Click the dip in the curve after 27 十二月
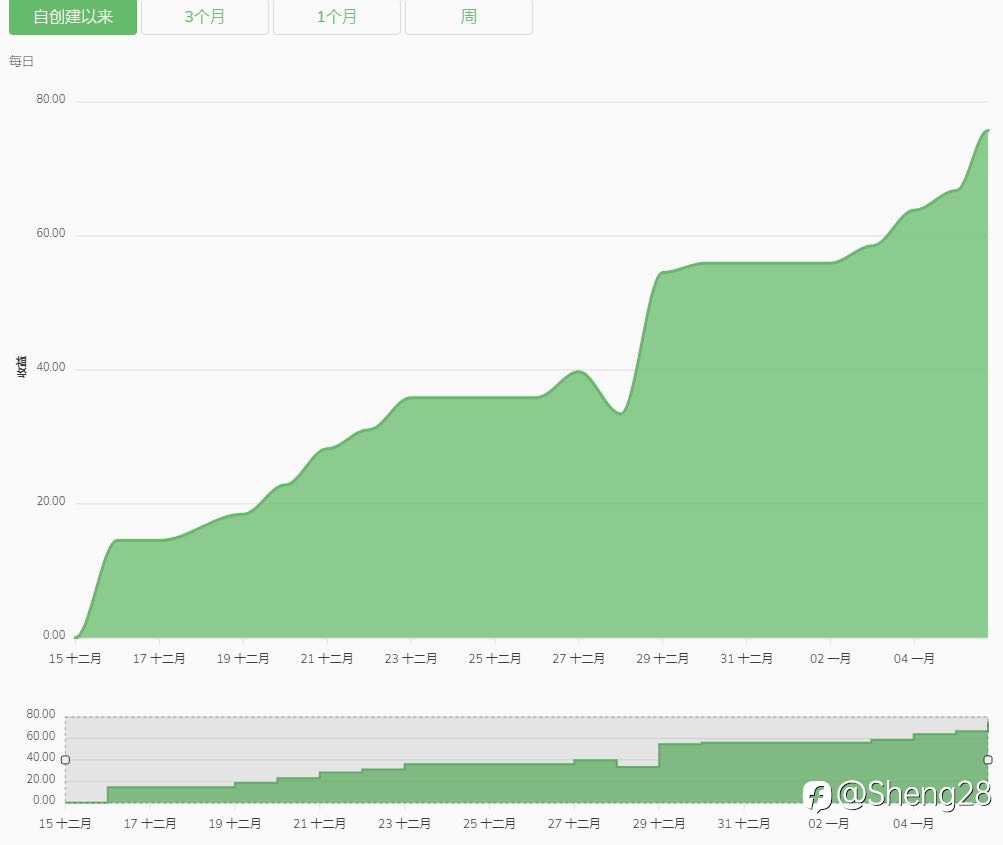Viewport: 1003px width, 845px height. point(620,413)
